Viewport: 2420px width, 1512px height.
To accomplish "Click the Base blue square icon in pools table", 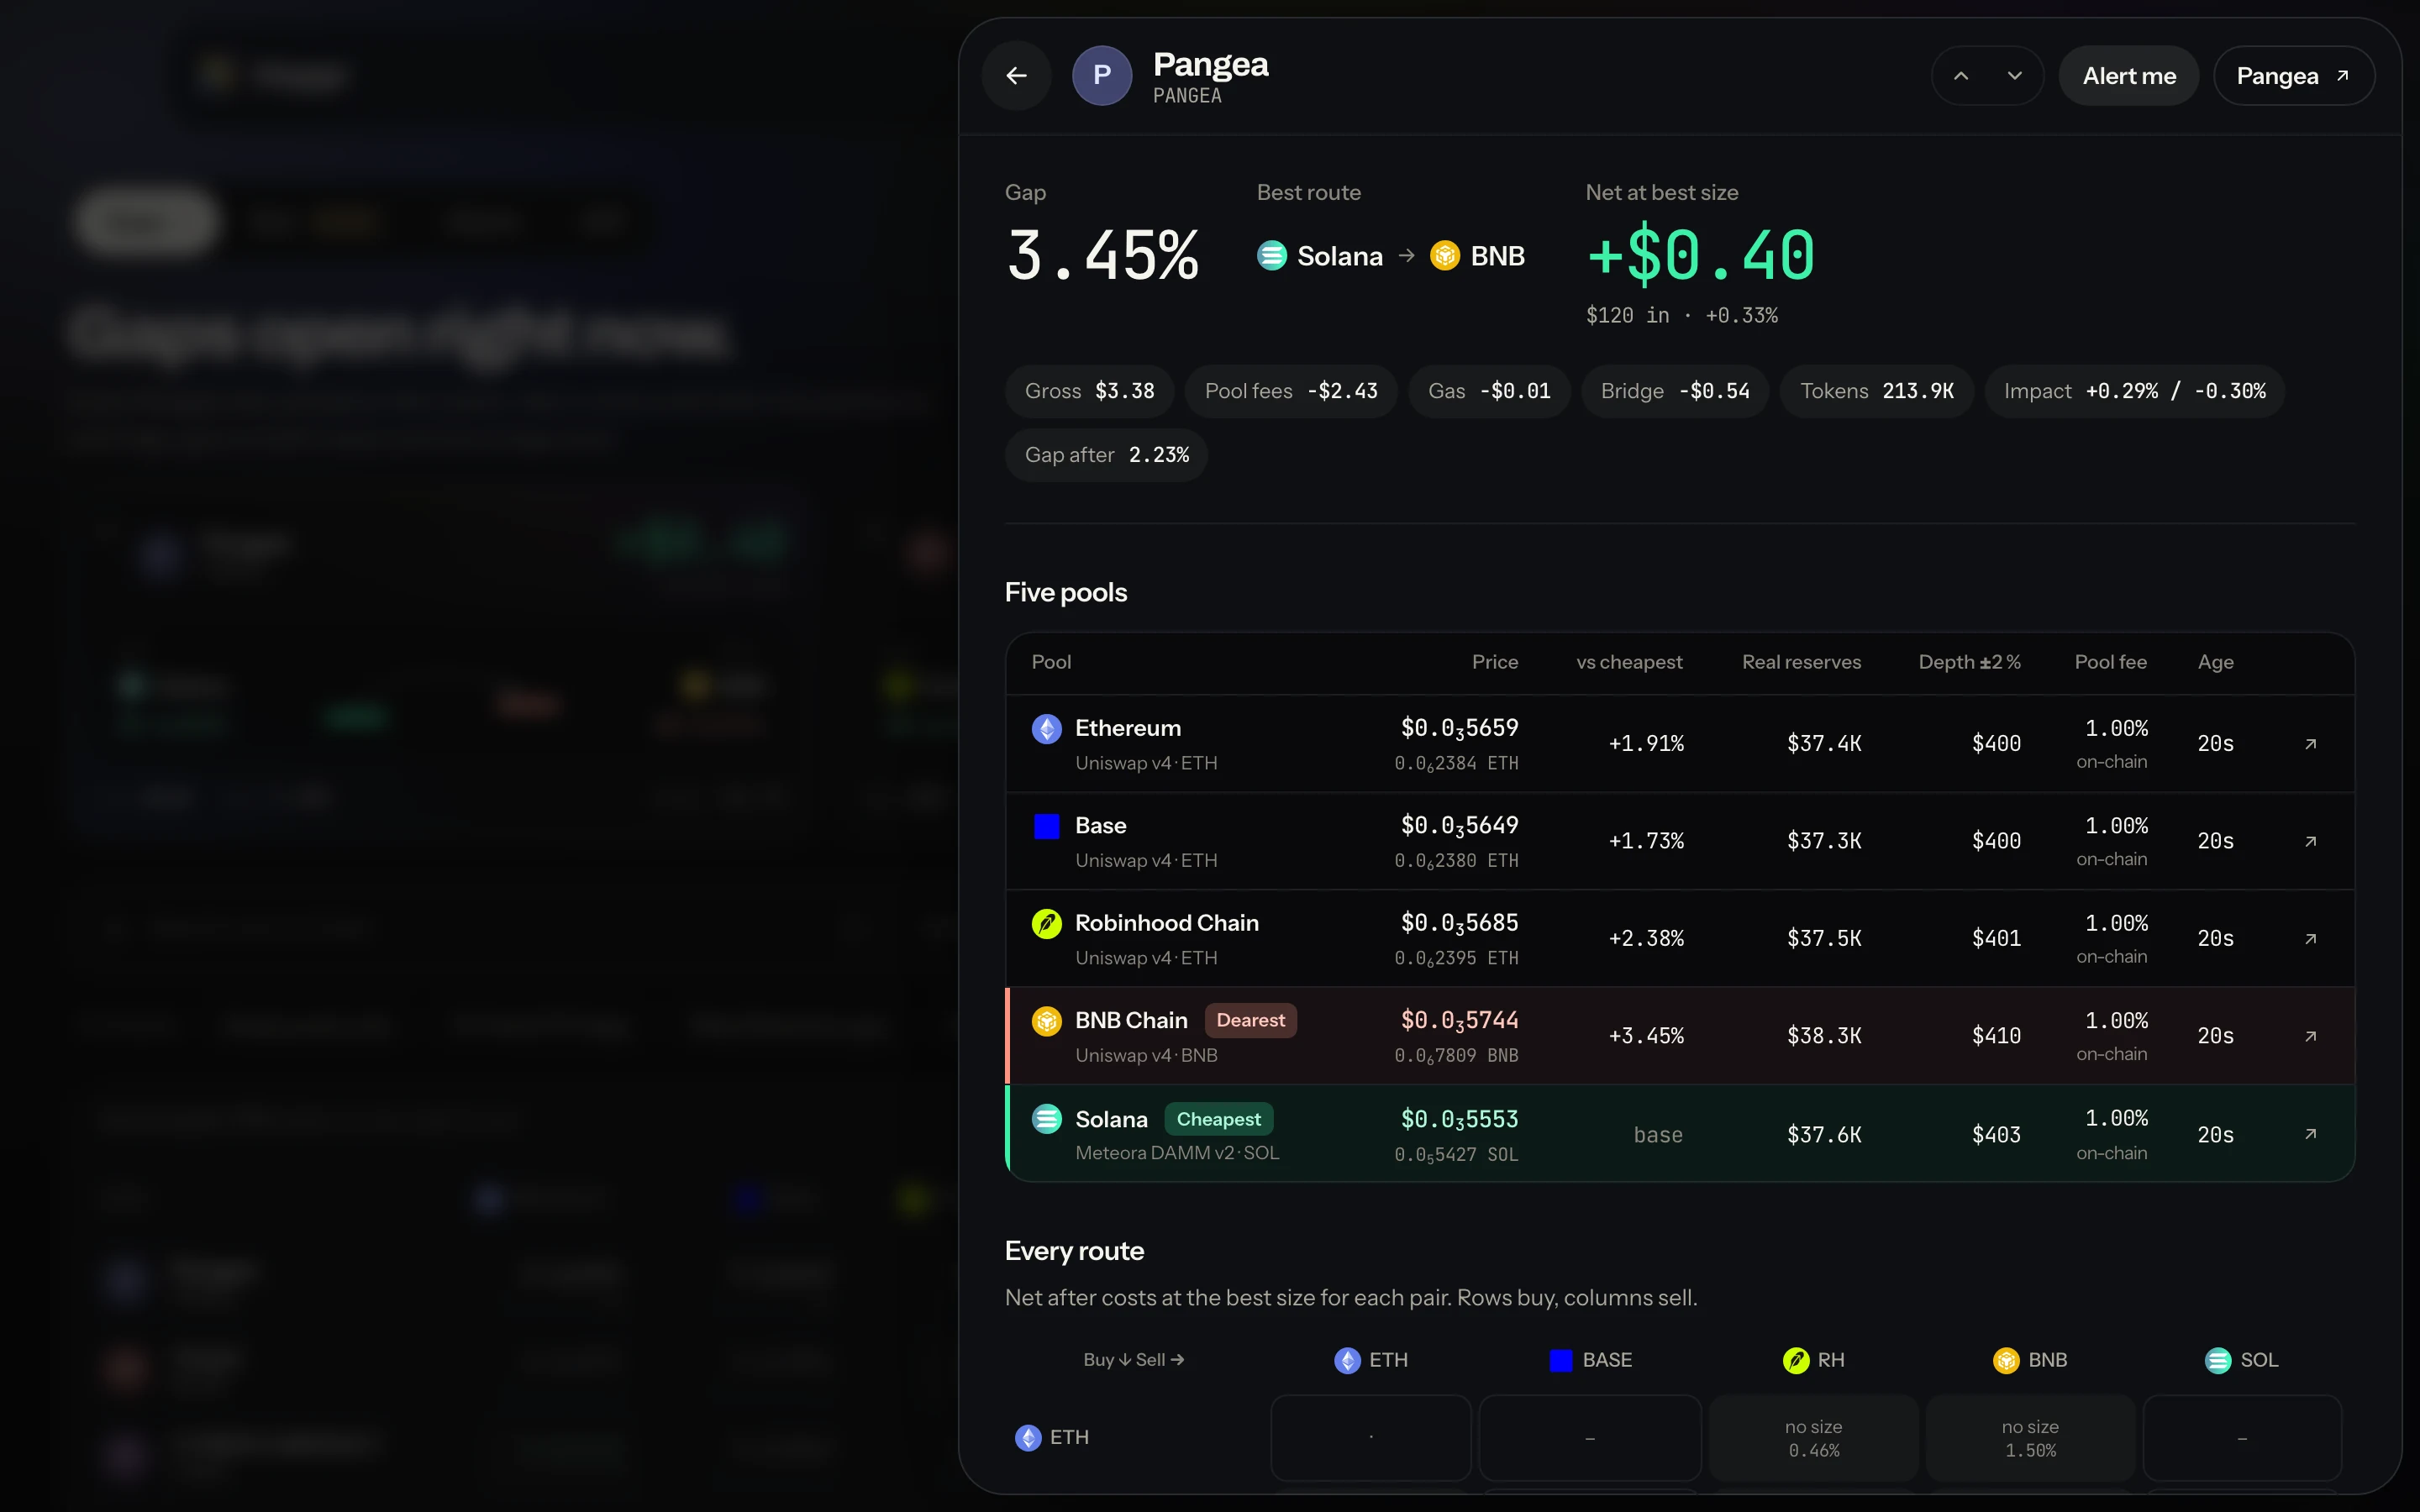I will click(1046, 826).
